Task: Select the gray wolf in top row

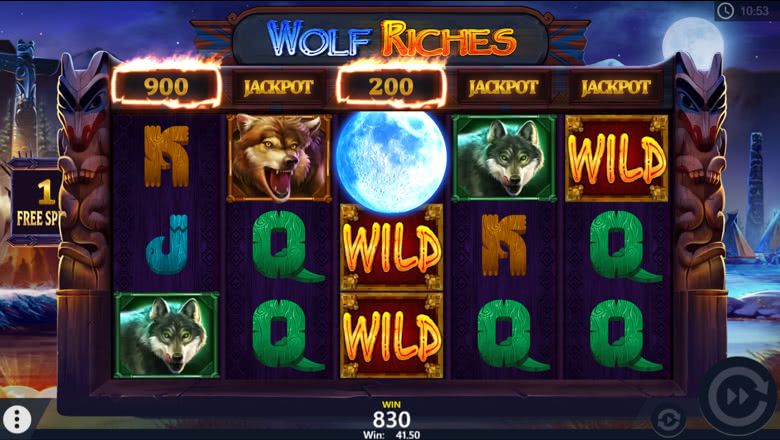Action: tap(504, 158)
